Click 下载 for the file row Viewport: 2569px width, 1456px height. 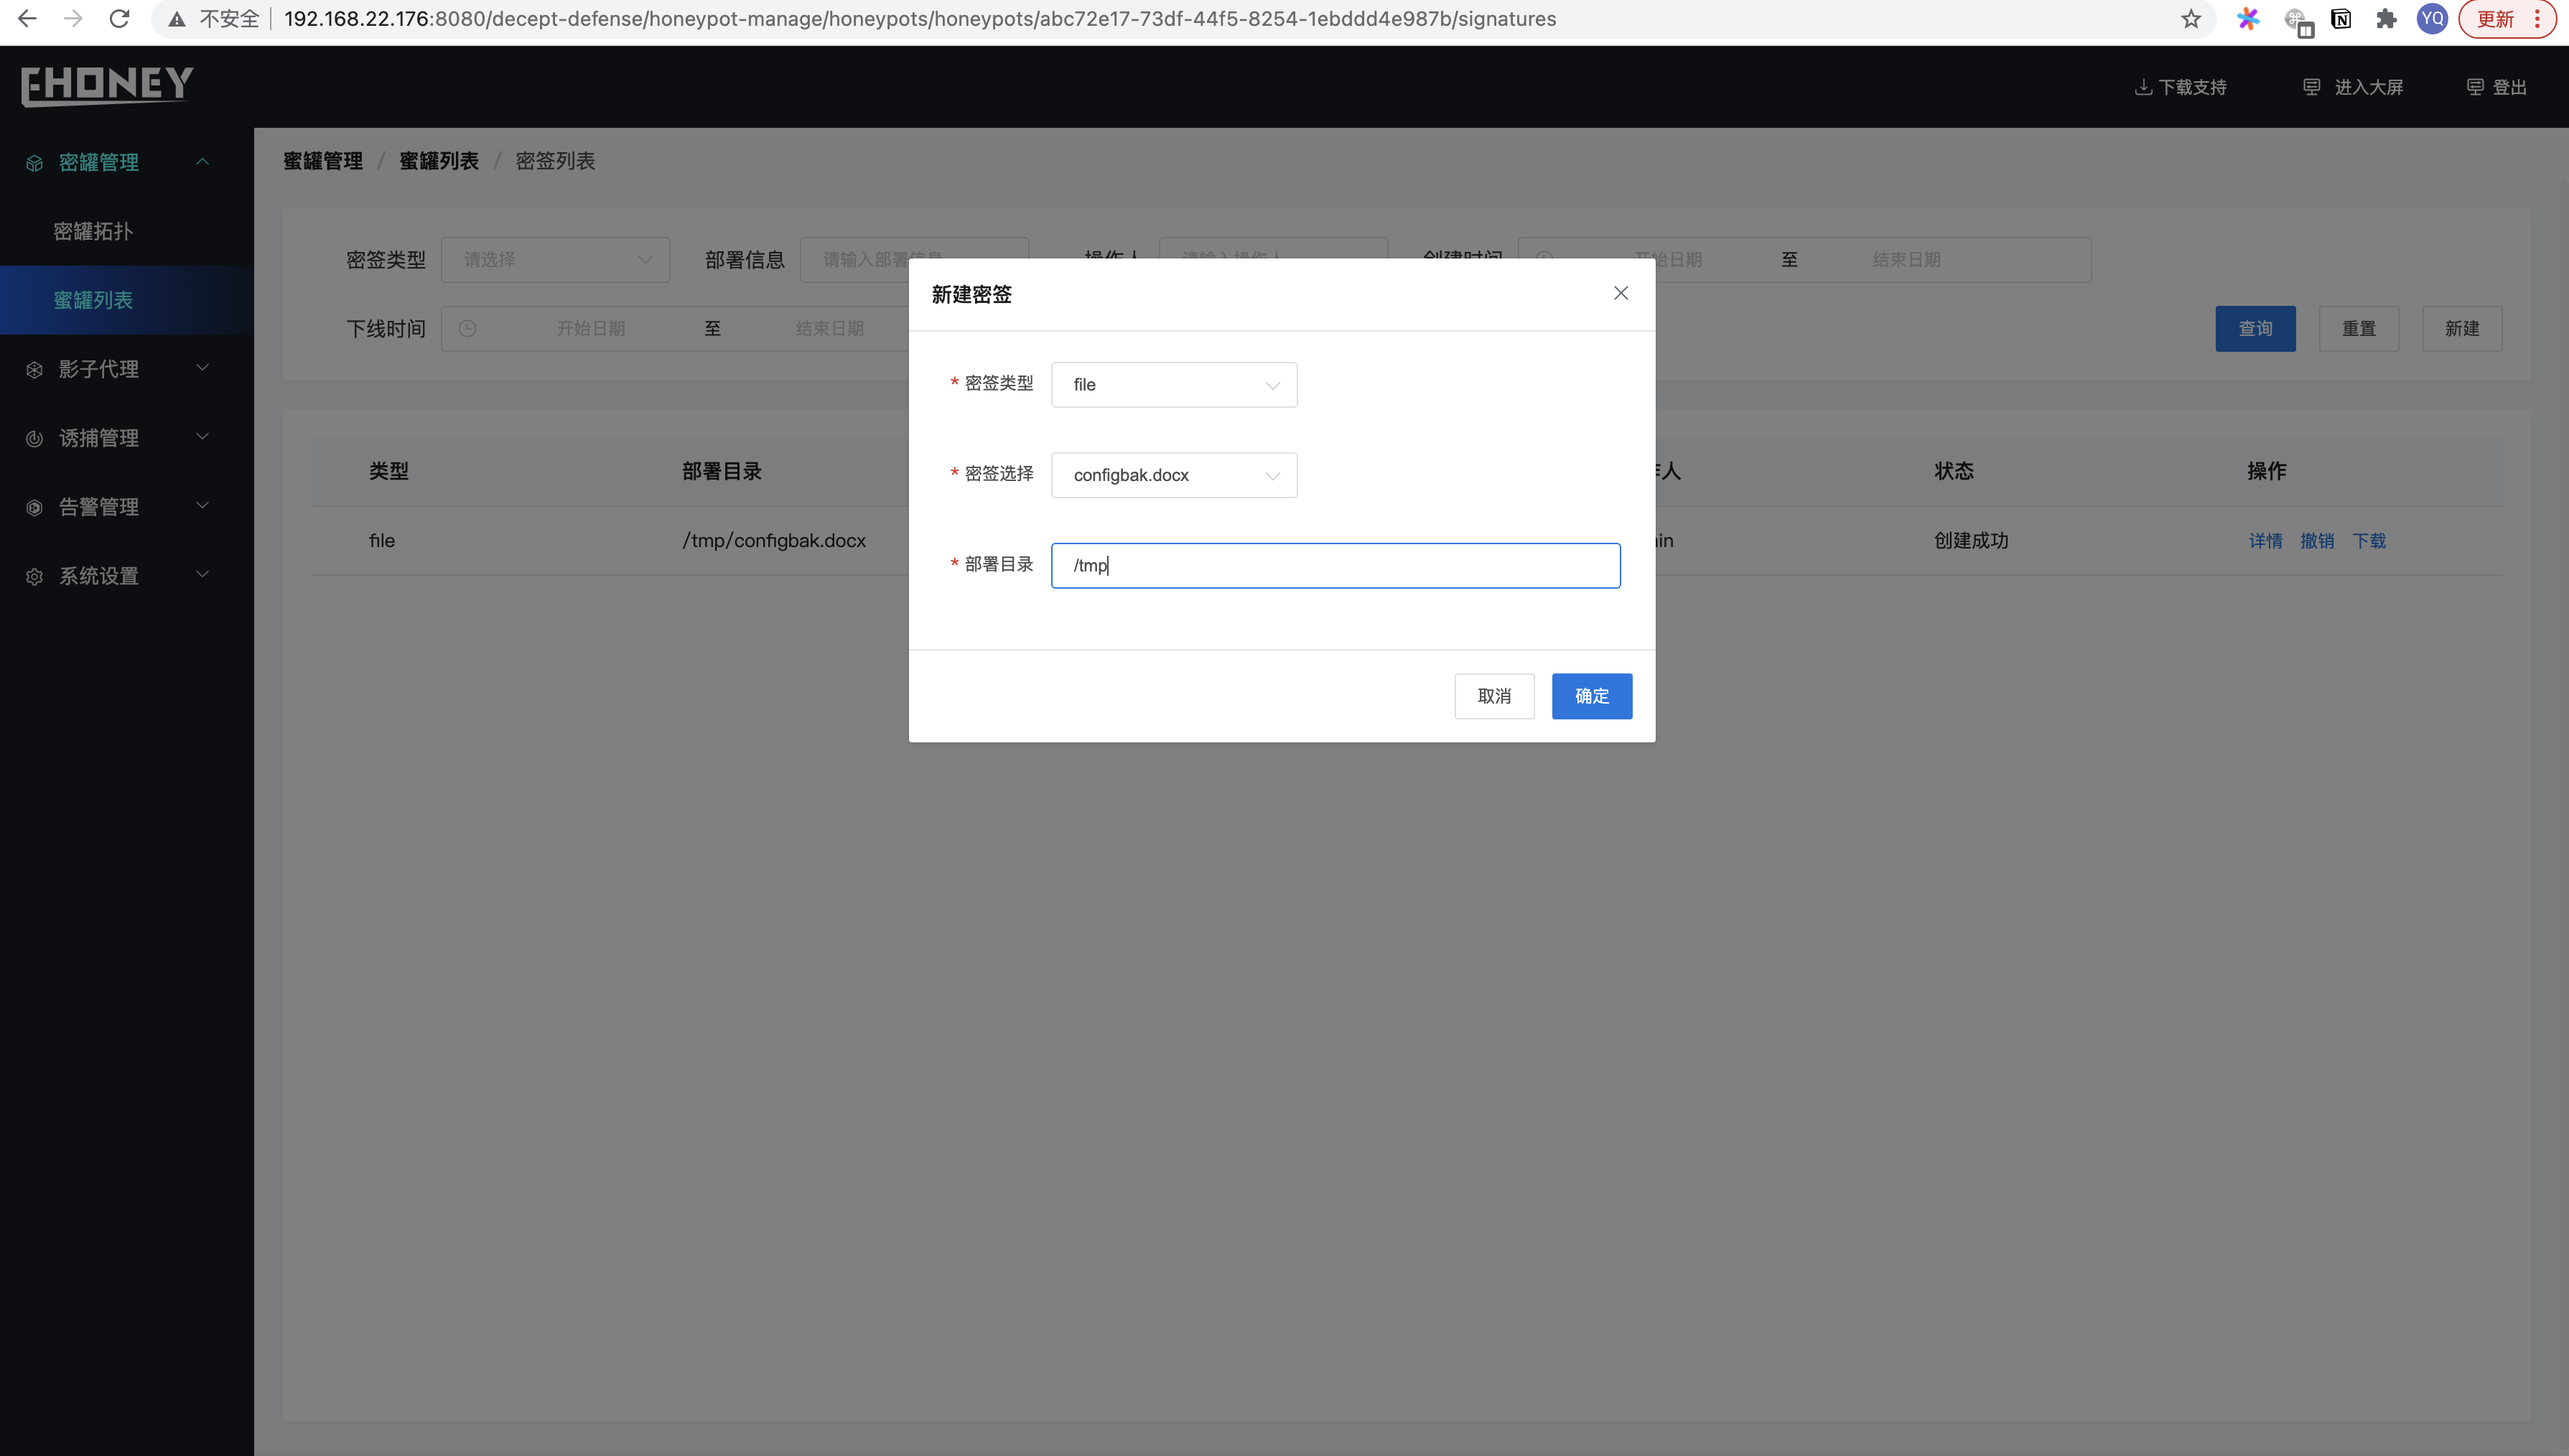pyautogui.click(x=2369, y=541)
